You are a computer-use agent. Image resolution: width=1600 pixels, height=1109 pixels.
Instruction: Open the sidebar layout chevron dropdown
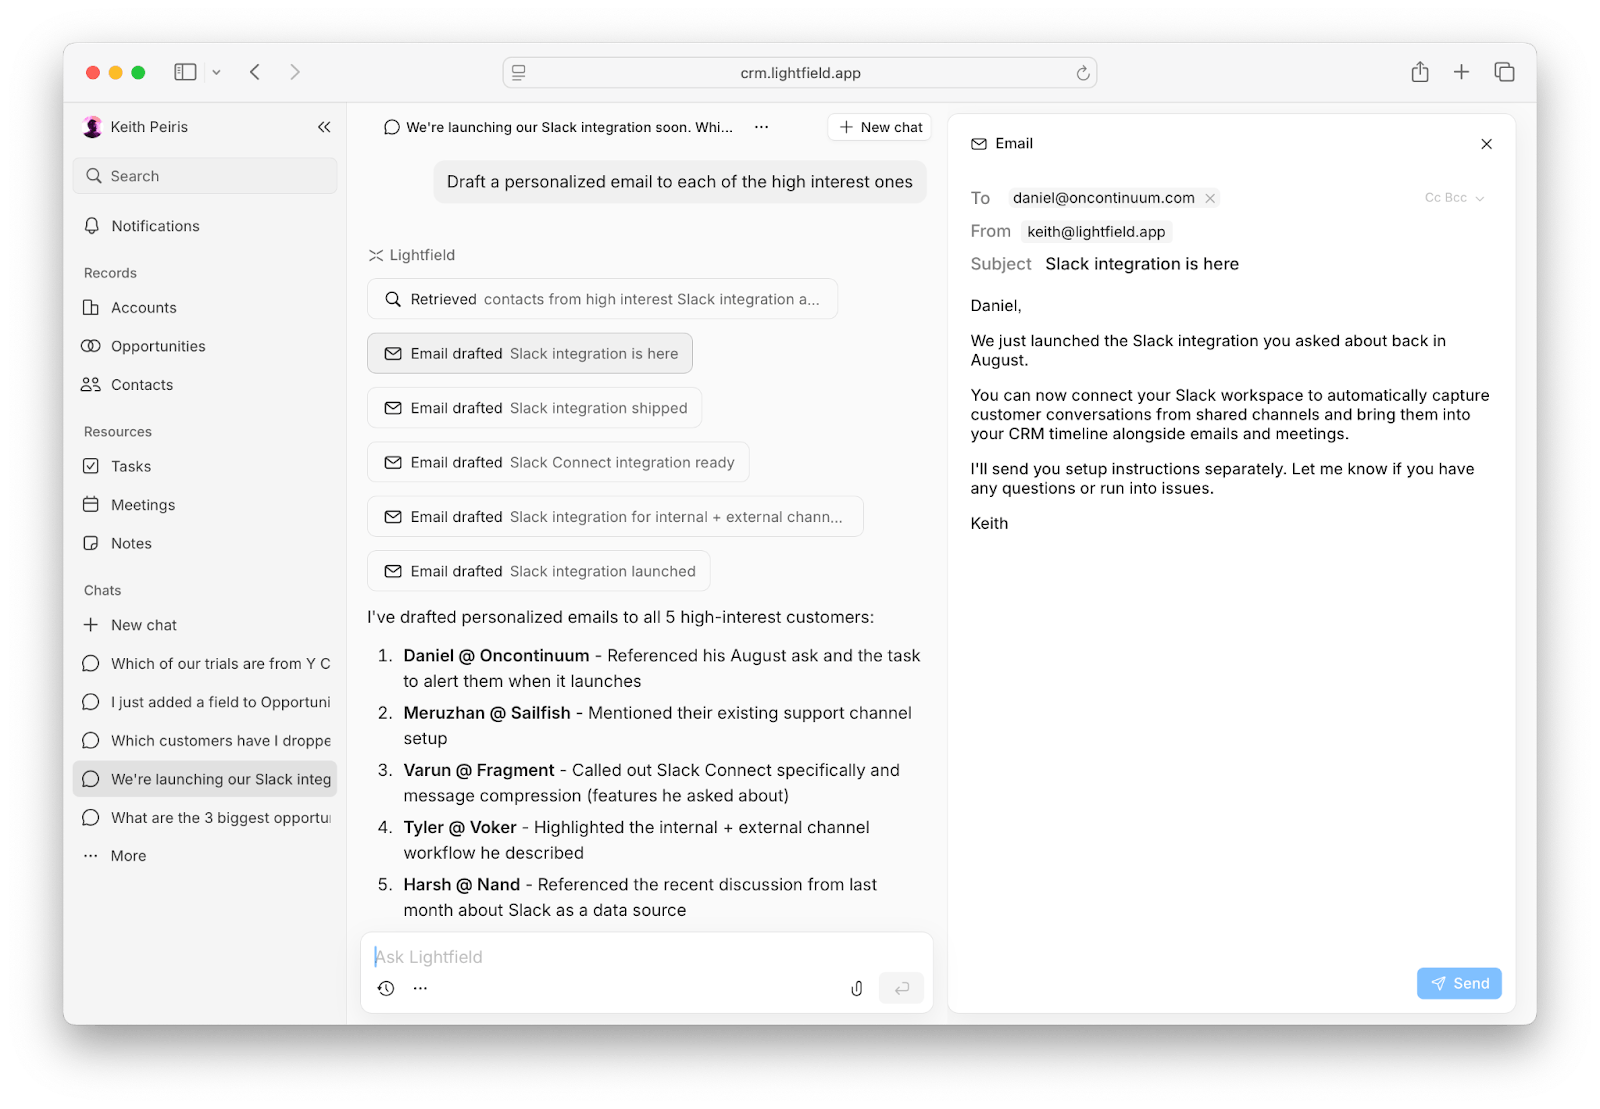pyautogui.click(x=216, y=72)
